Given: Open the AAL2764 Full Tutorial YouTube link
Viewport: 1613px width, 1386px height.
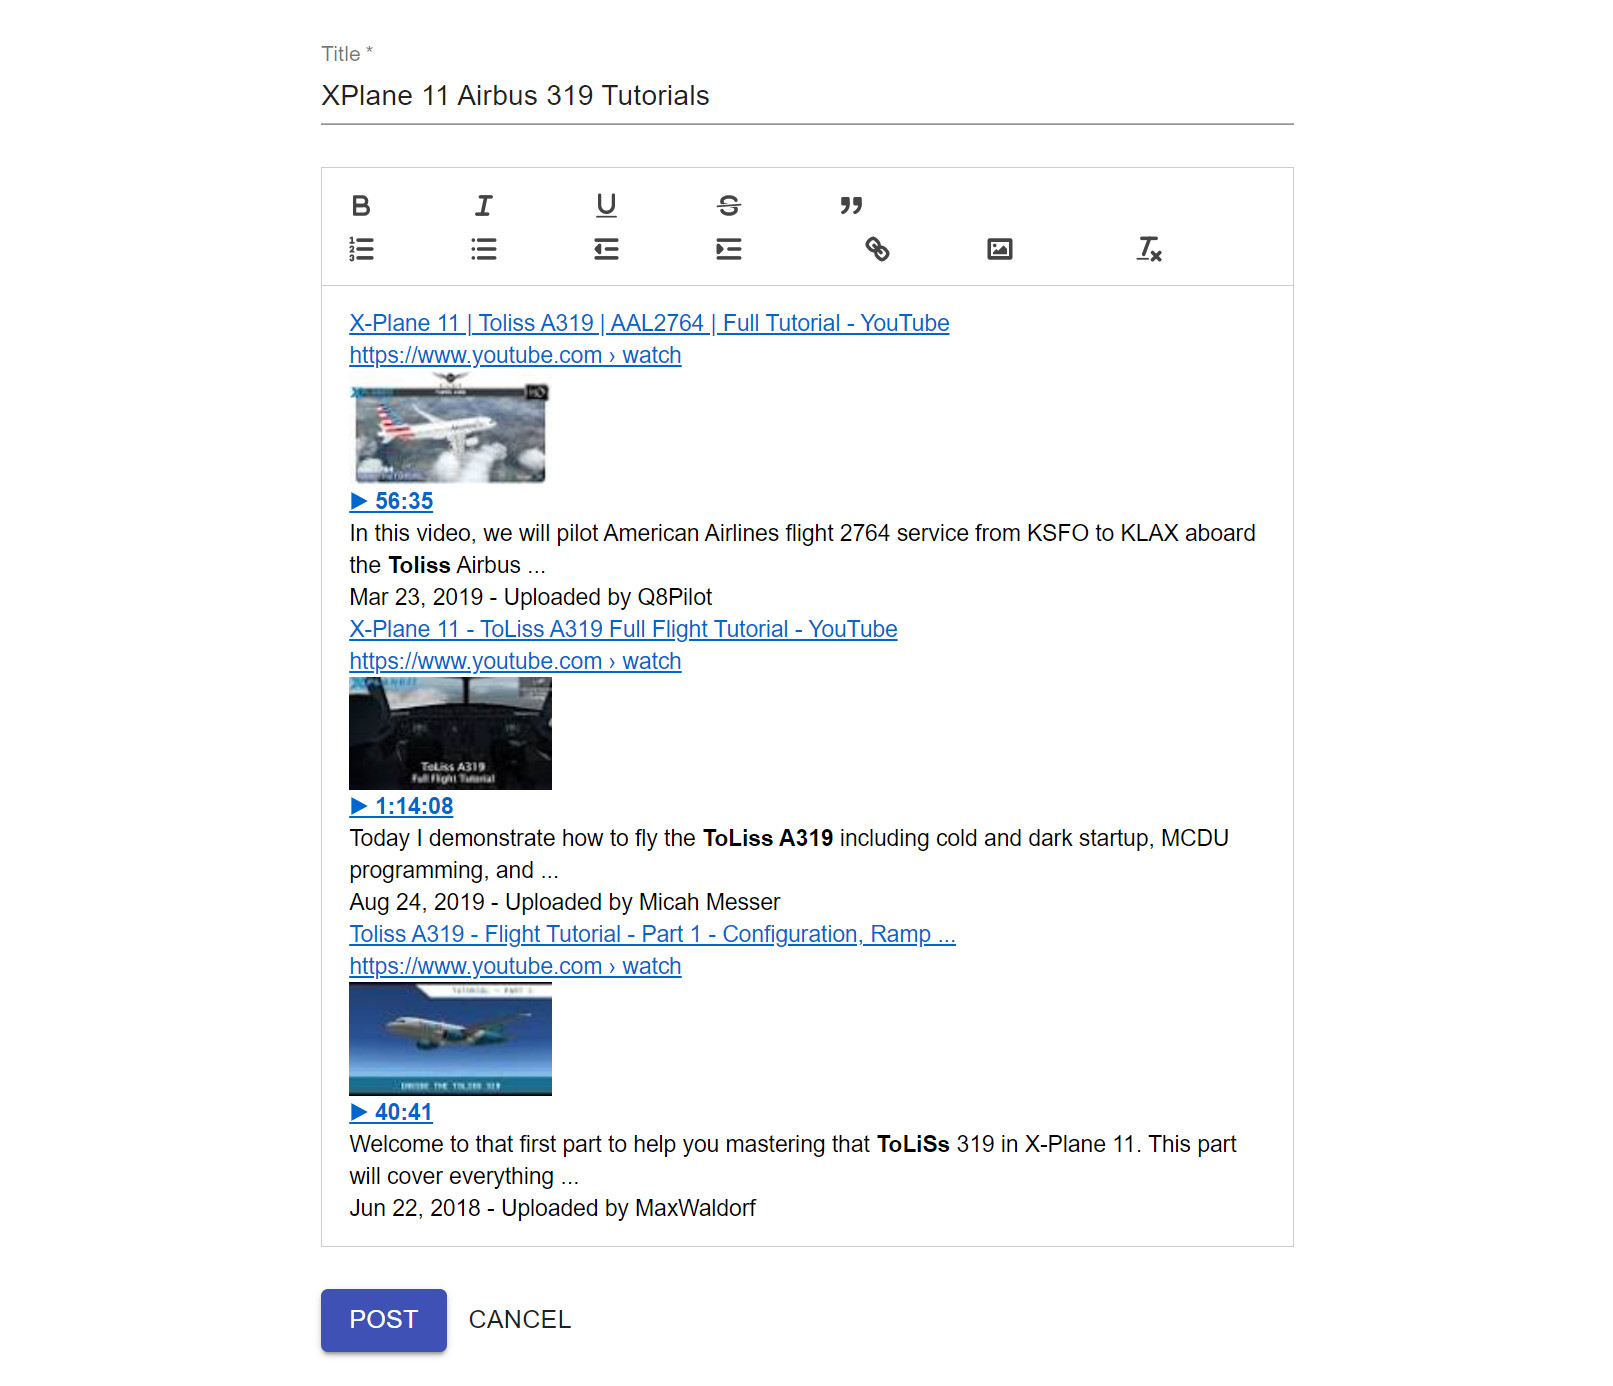Looking at the screenshot, I should (649, 323).
